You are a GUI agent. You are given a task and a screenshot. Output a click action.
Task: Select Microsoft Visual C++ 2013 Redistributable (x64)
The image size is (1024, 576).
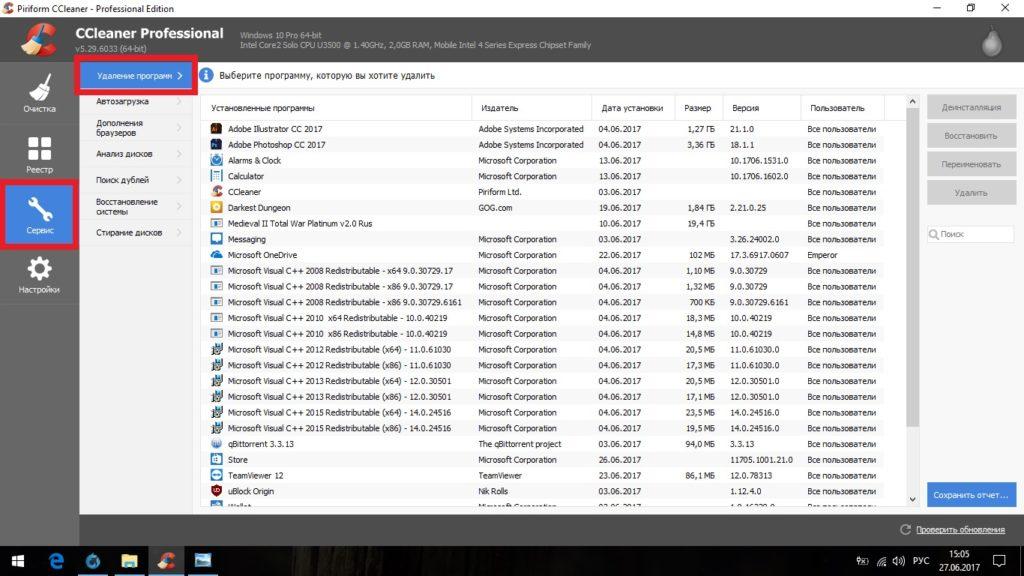point(542,381)
